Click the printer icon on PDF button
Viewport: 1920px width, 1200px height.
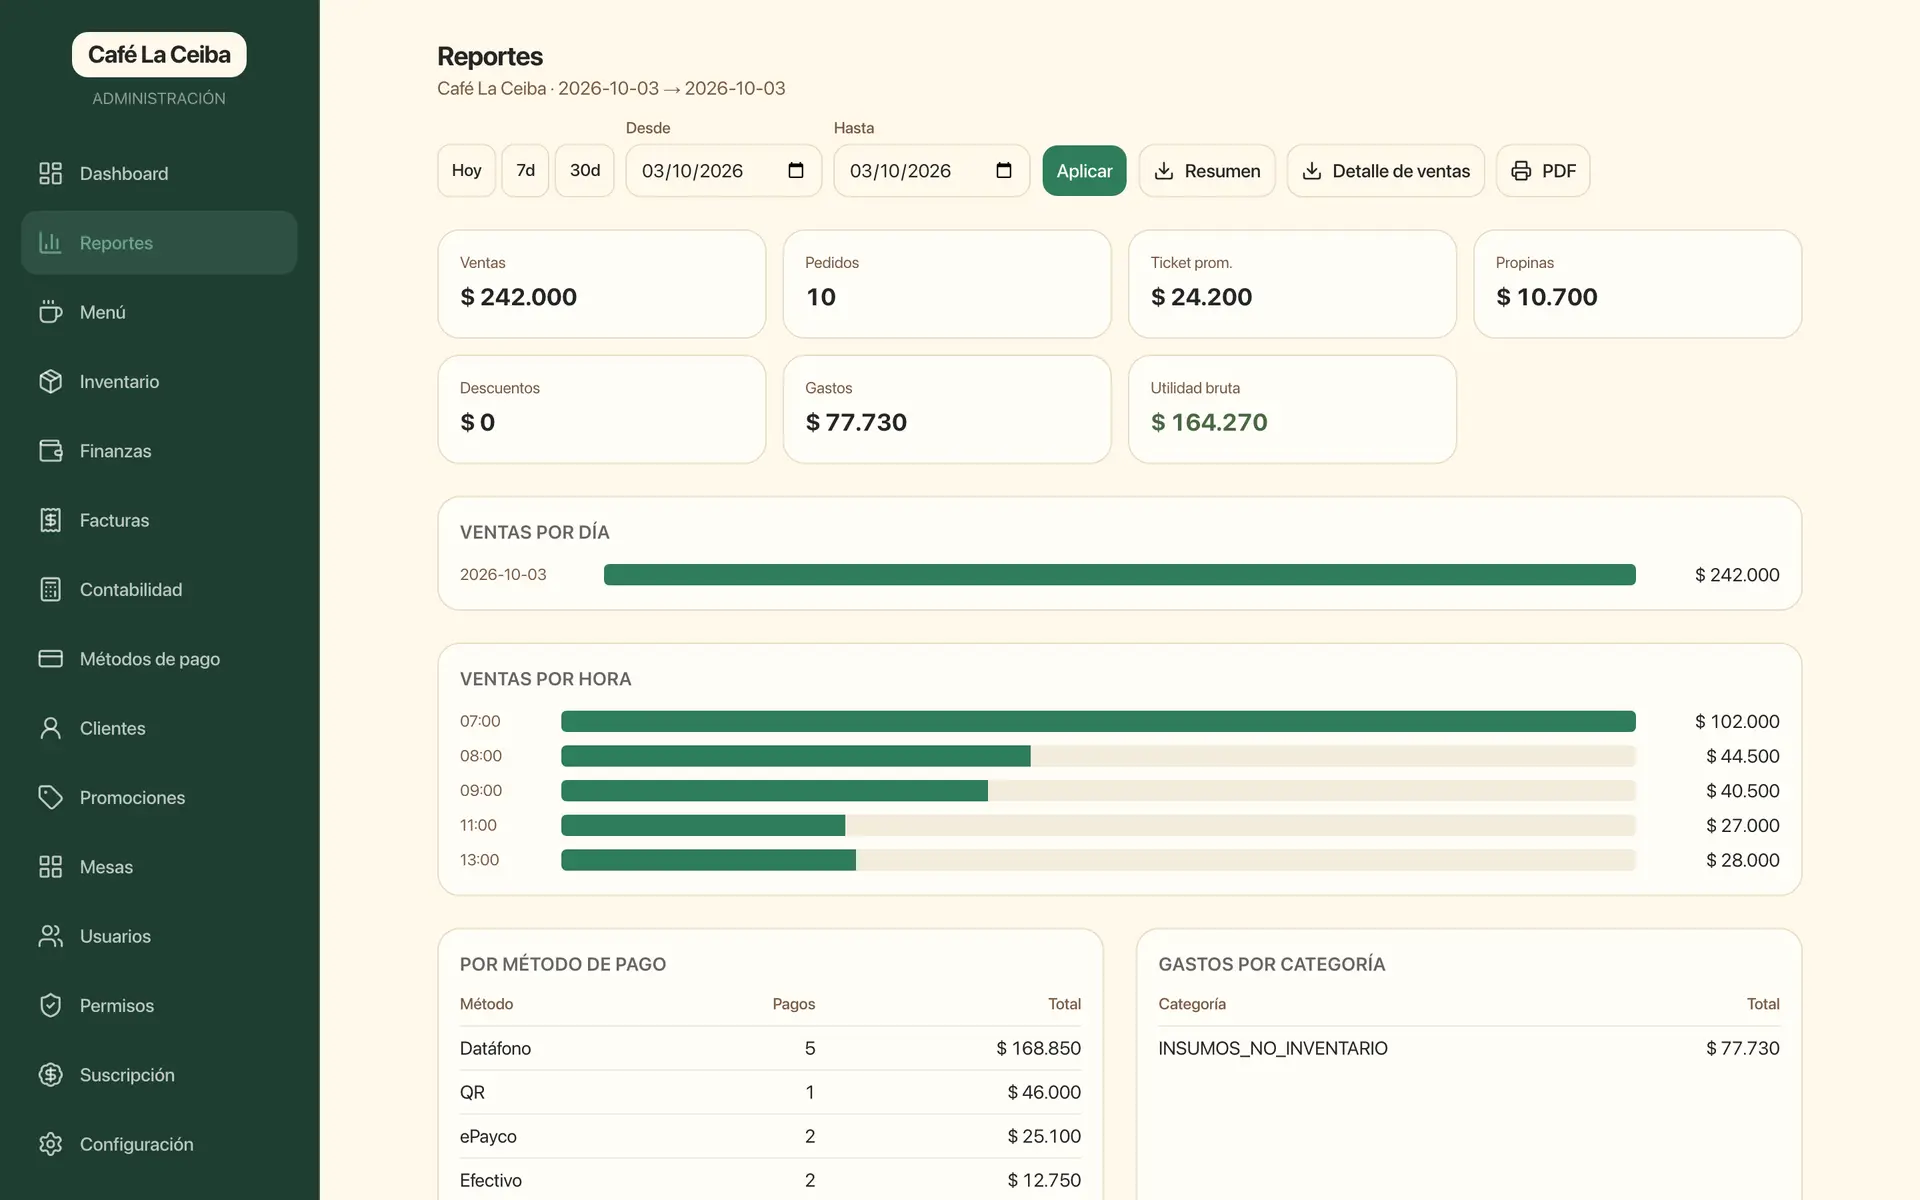pos(1521,171)
